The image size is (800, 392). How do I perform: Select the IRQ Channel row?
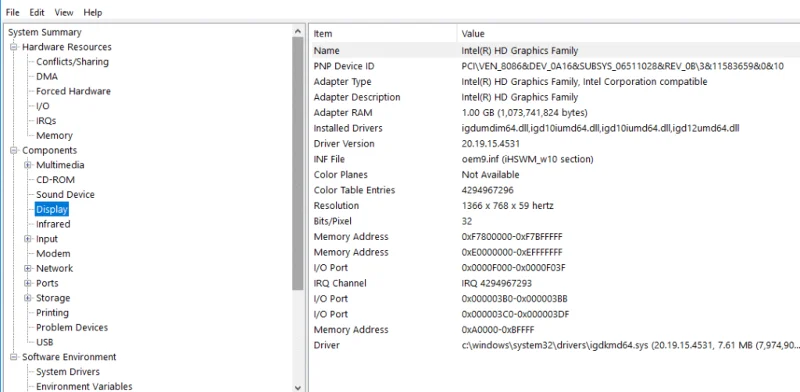pyautogui.click(x=555, y=283)
